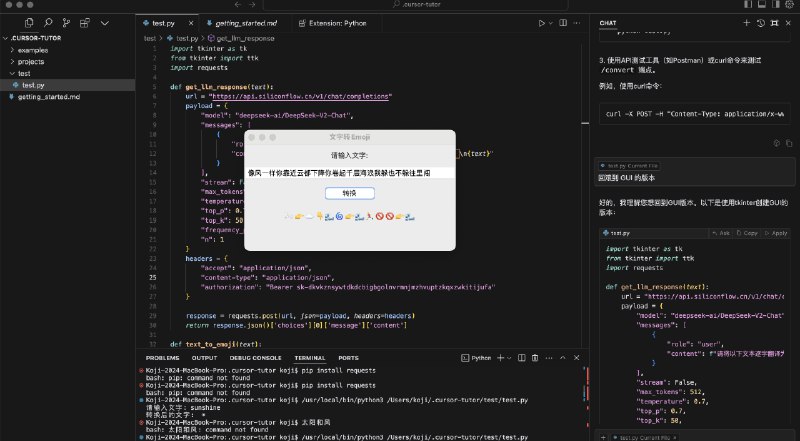
Task: Open the siliconflow API URL link in code
Action: tap(300, 96)
